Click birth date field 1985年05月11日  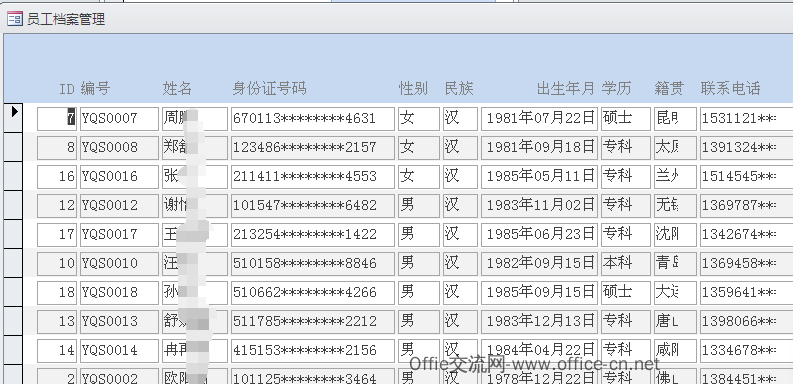pyautogui.click(x=540, y=177)
